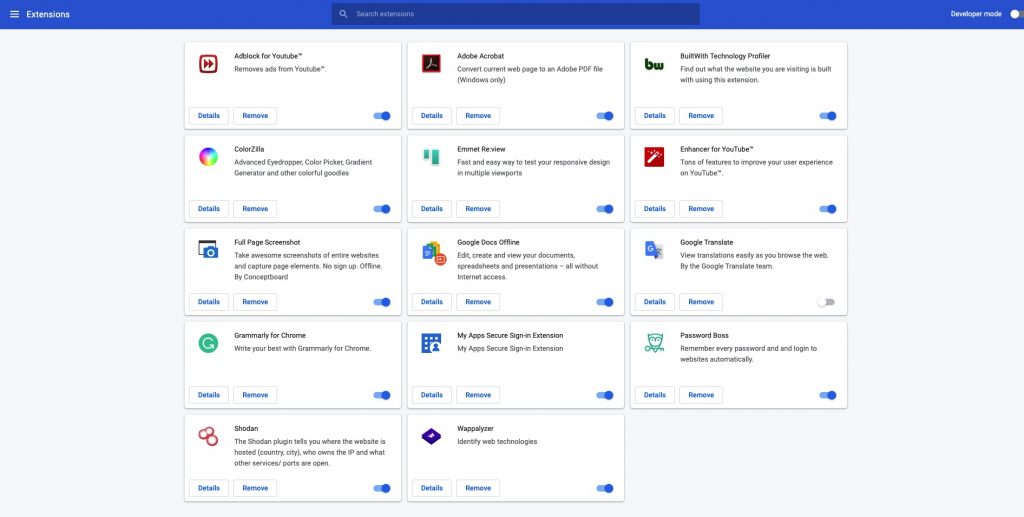Open Details for Shodan
1024x517 pixels.
(209, 488)
